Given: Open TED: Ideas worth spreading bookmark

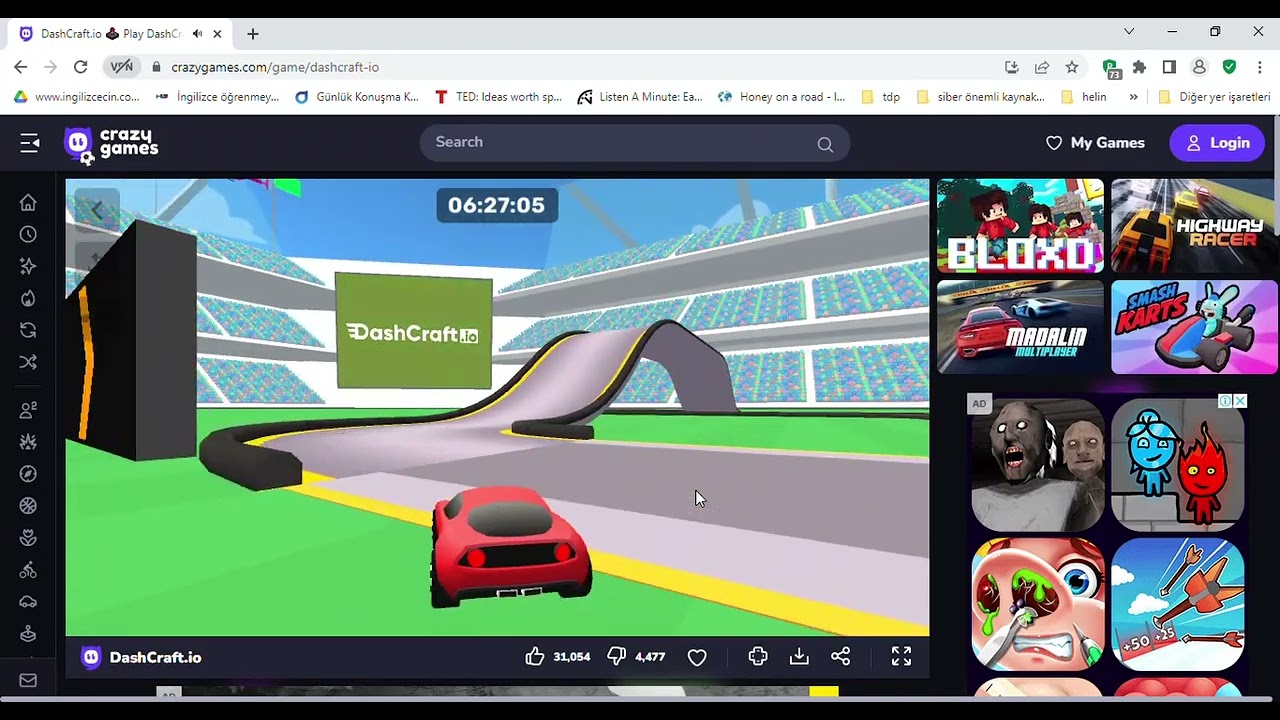Looking at the screenshot, I should click(x=498, y=97).
